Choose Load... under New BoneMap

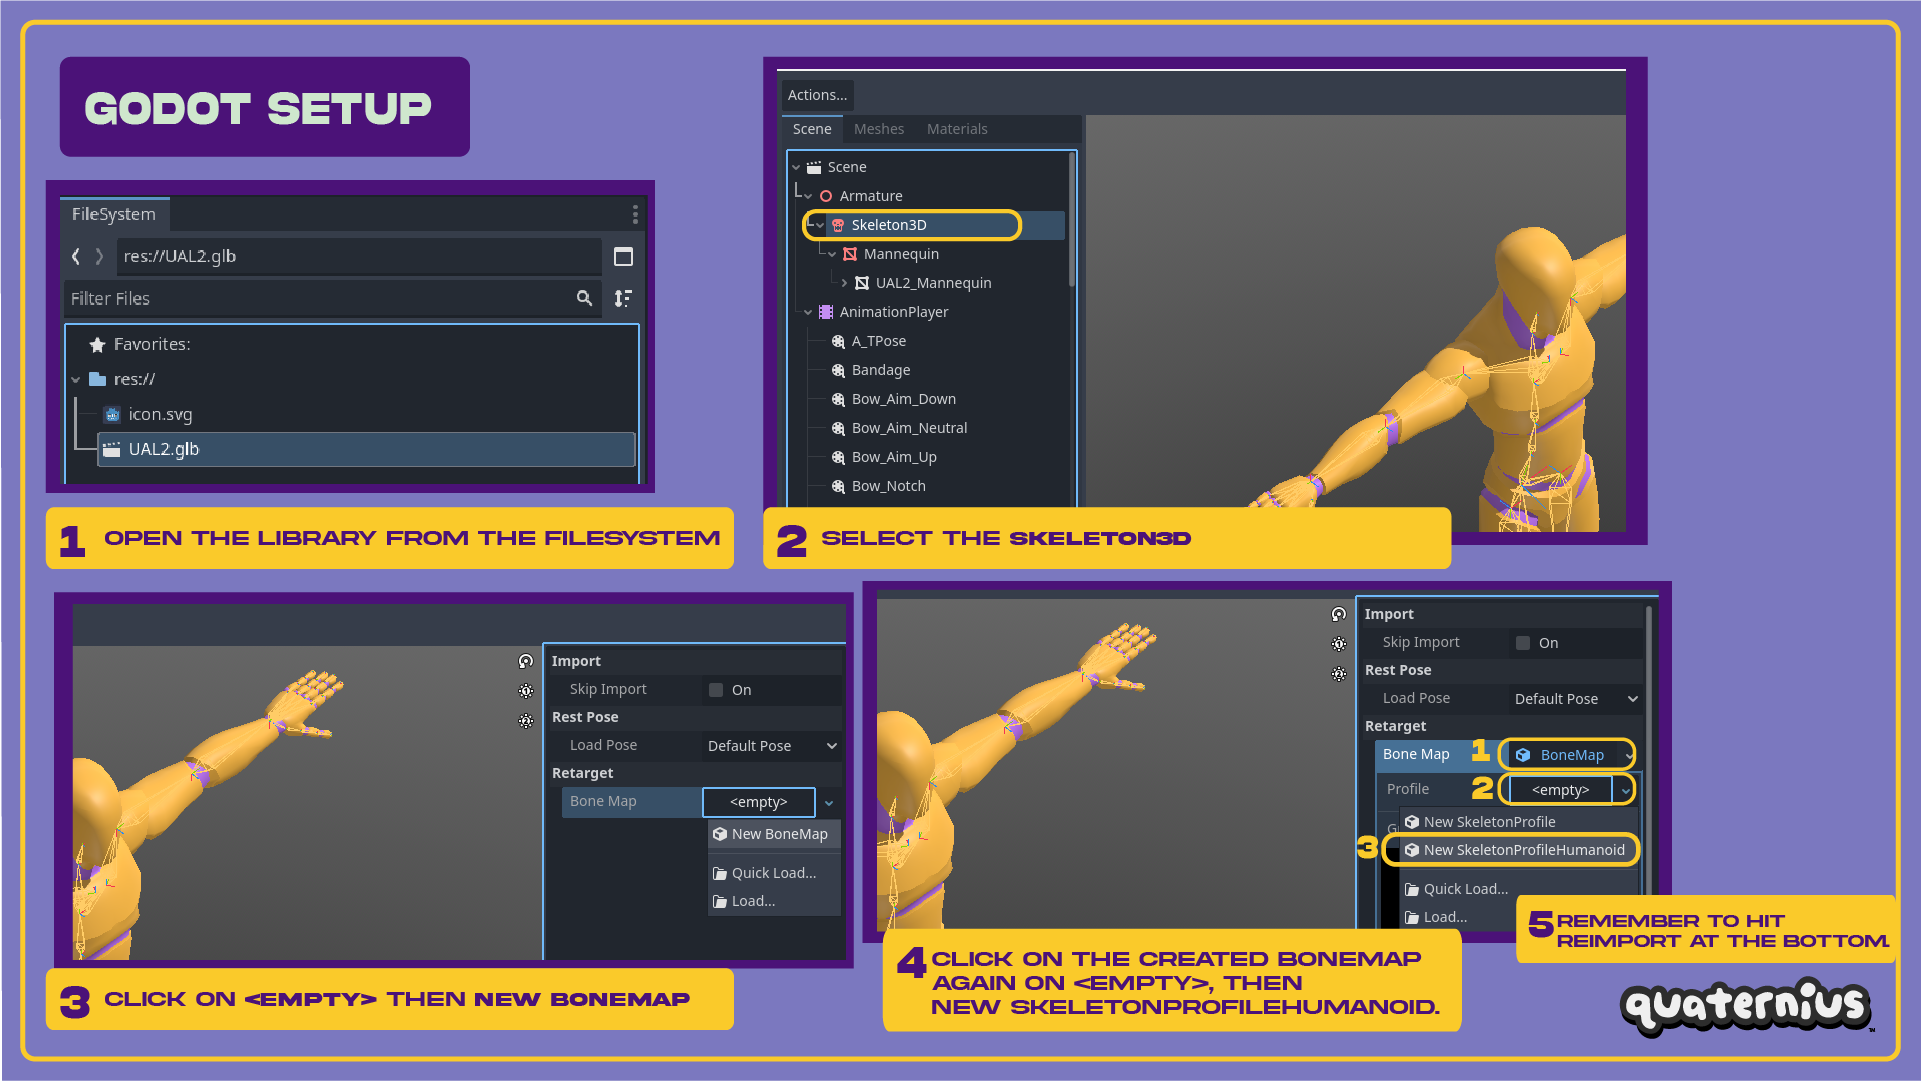[x=774, y=901]
